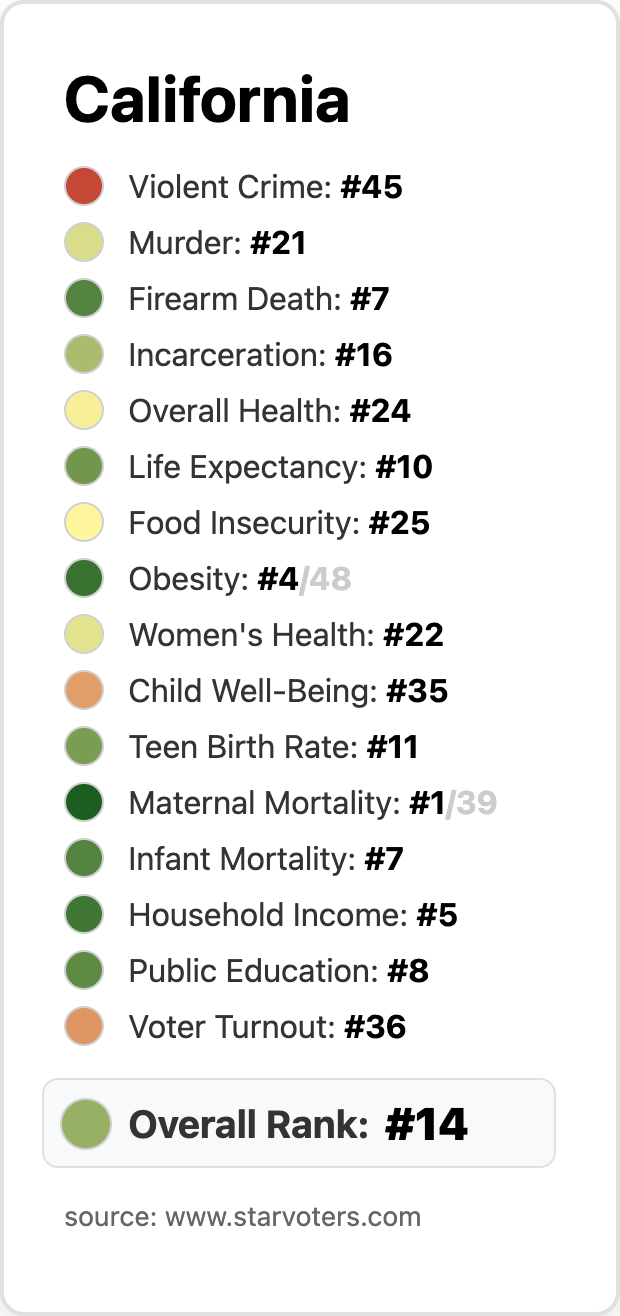Click the Life Expectancy #10 label
620x1316 pixels.
pos(280,467)
